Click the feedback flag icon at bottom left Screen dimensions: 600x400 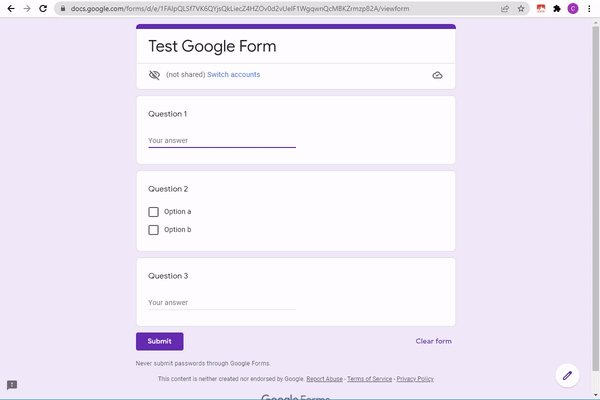point(12,385)
